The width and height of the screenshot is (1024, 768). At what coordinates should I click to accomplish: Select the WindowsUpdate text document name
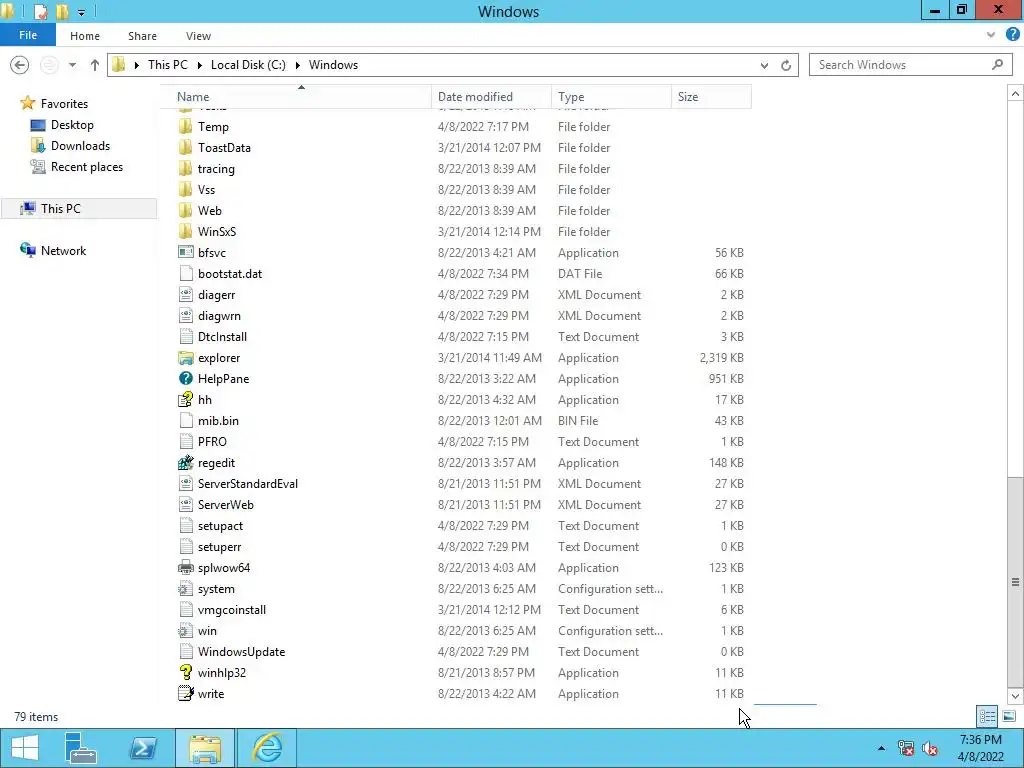tap(242, 652)
